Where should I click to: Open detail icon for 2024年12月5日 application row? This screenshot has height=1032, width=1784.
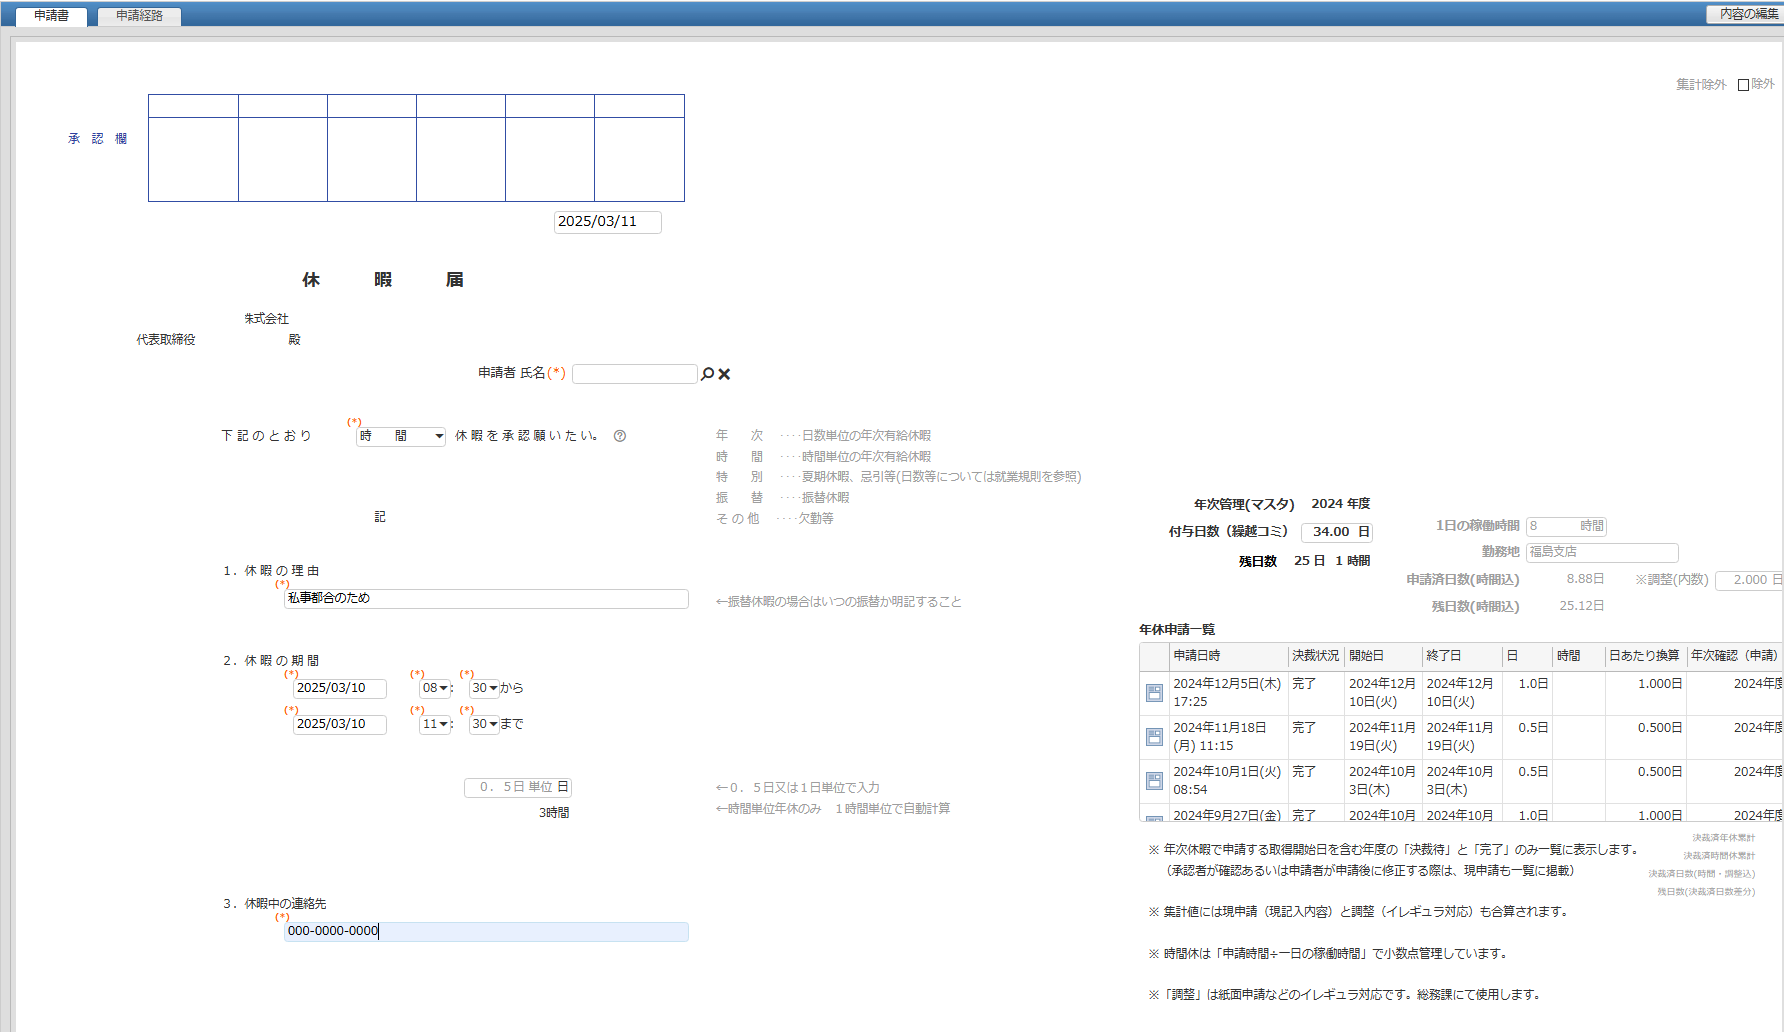pyautogui.click(x=1154, y=693)
